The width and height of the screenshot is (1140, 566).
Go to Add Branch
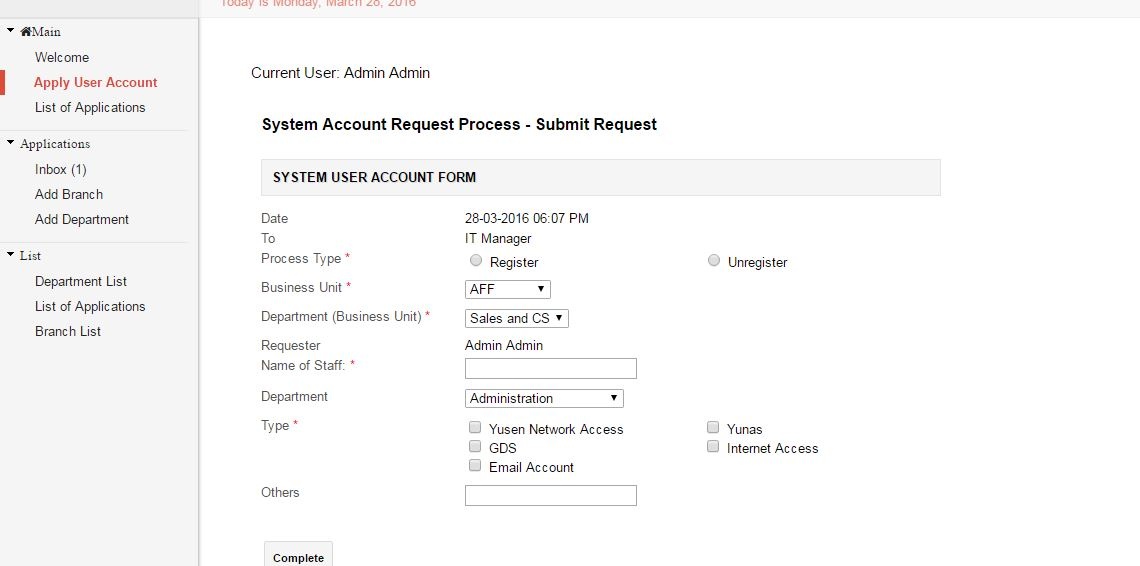69,194
